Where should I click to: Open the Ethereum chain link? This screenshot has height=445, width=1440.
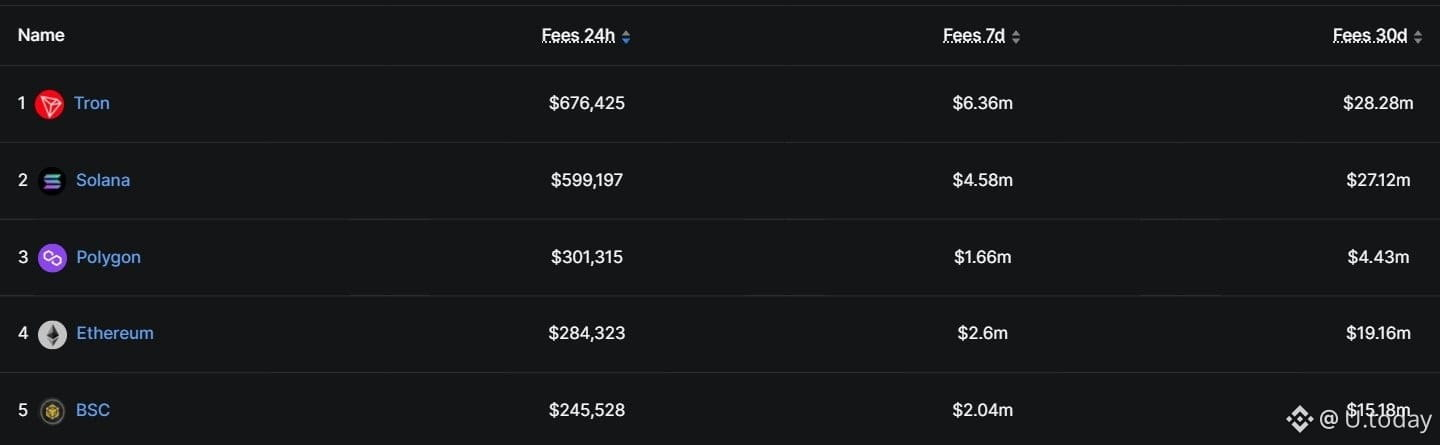pyautogui.click(x=115, y=333)
